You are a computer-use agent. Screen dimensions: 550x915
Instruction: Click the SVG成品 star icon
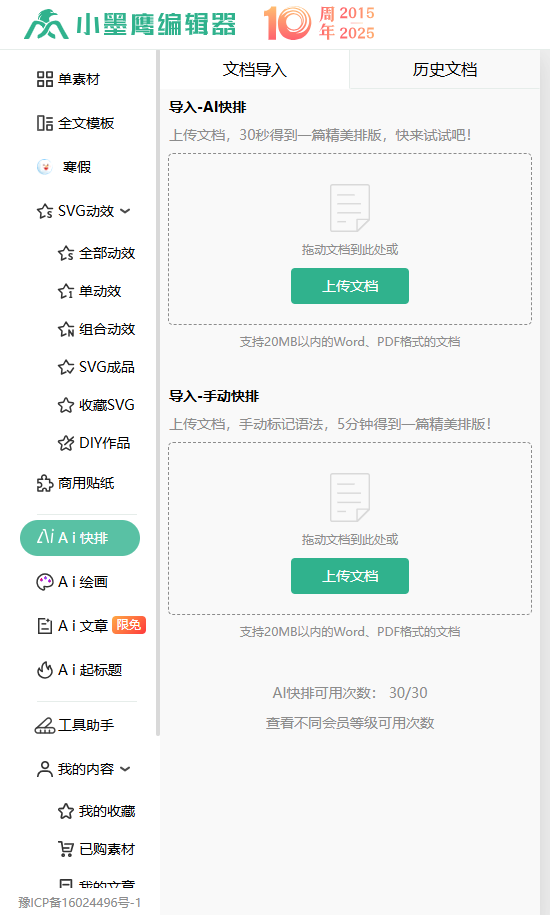pos(66,367)
